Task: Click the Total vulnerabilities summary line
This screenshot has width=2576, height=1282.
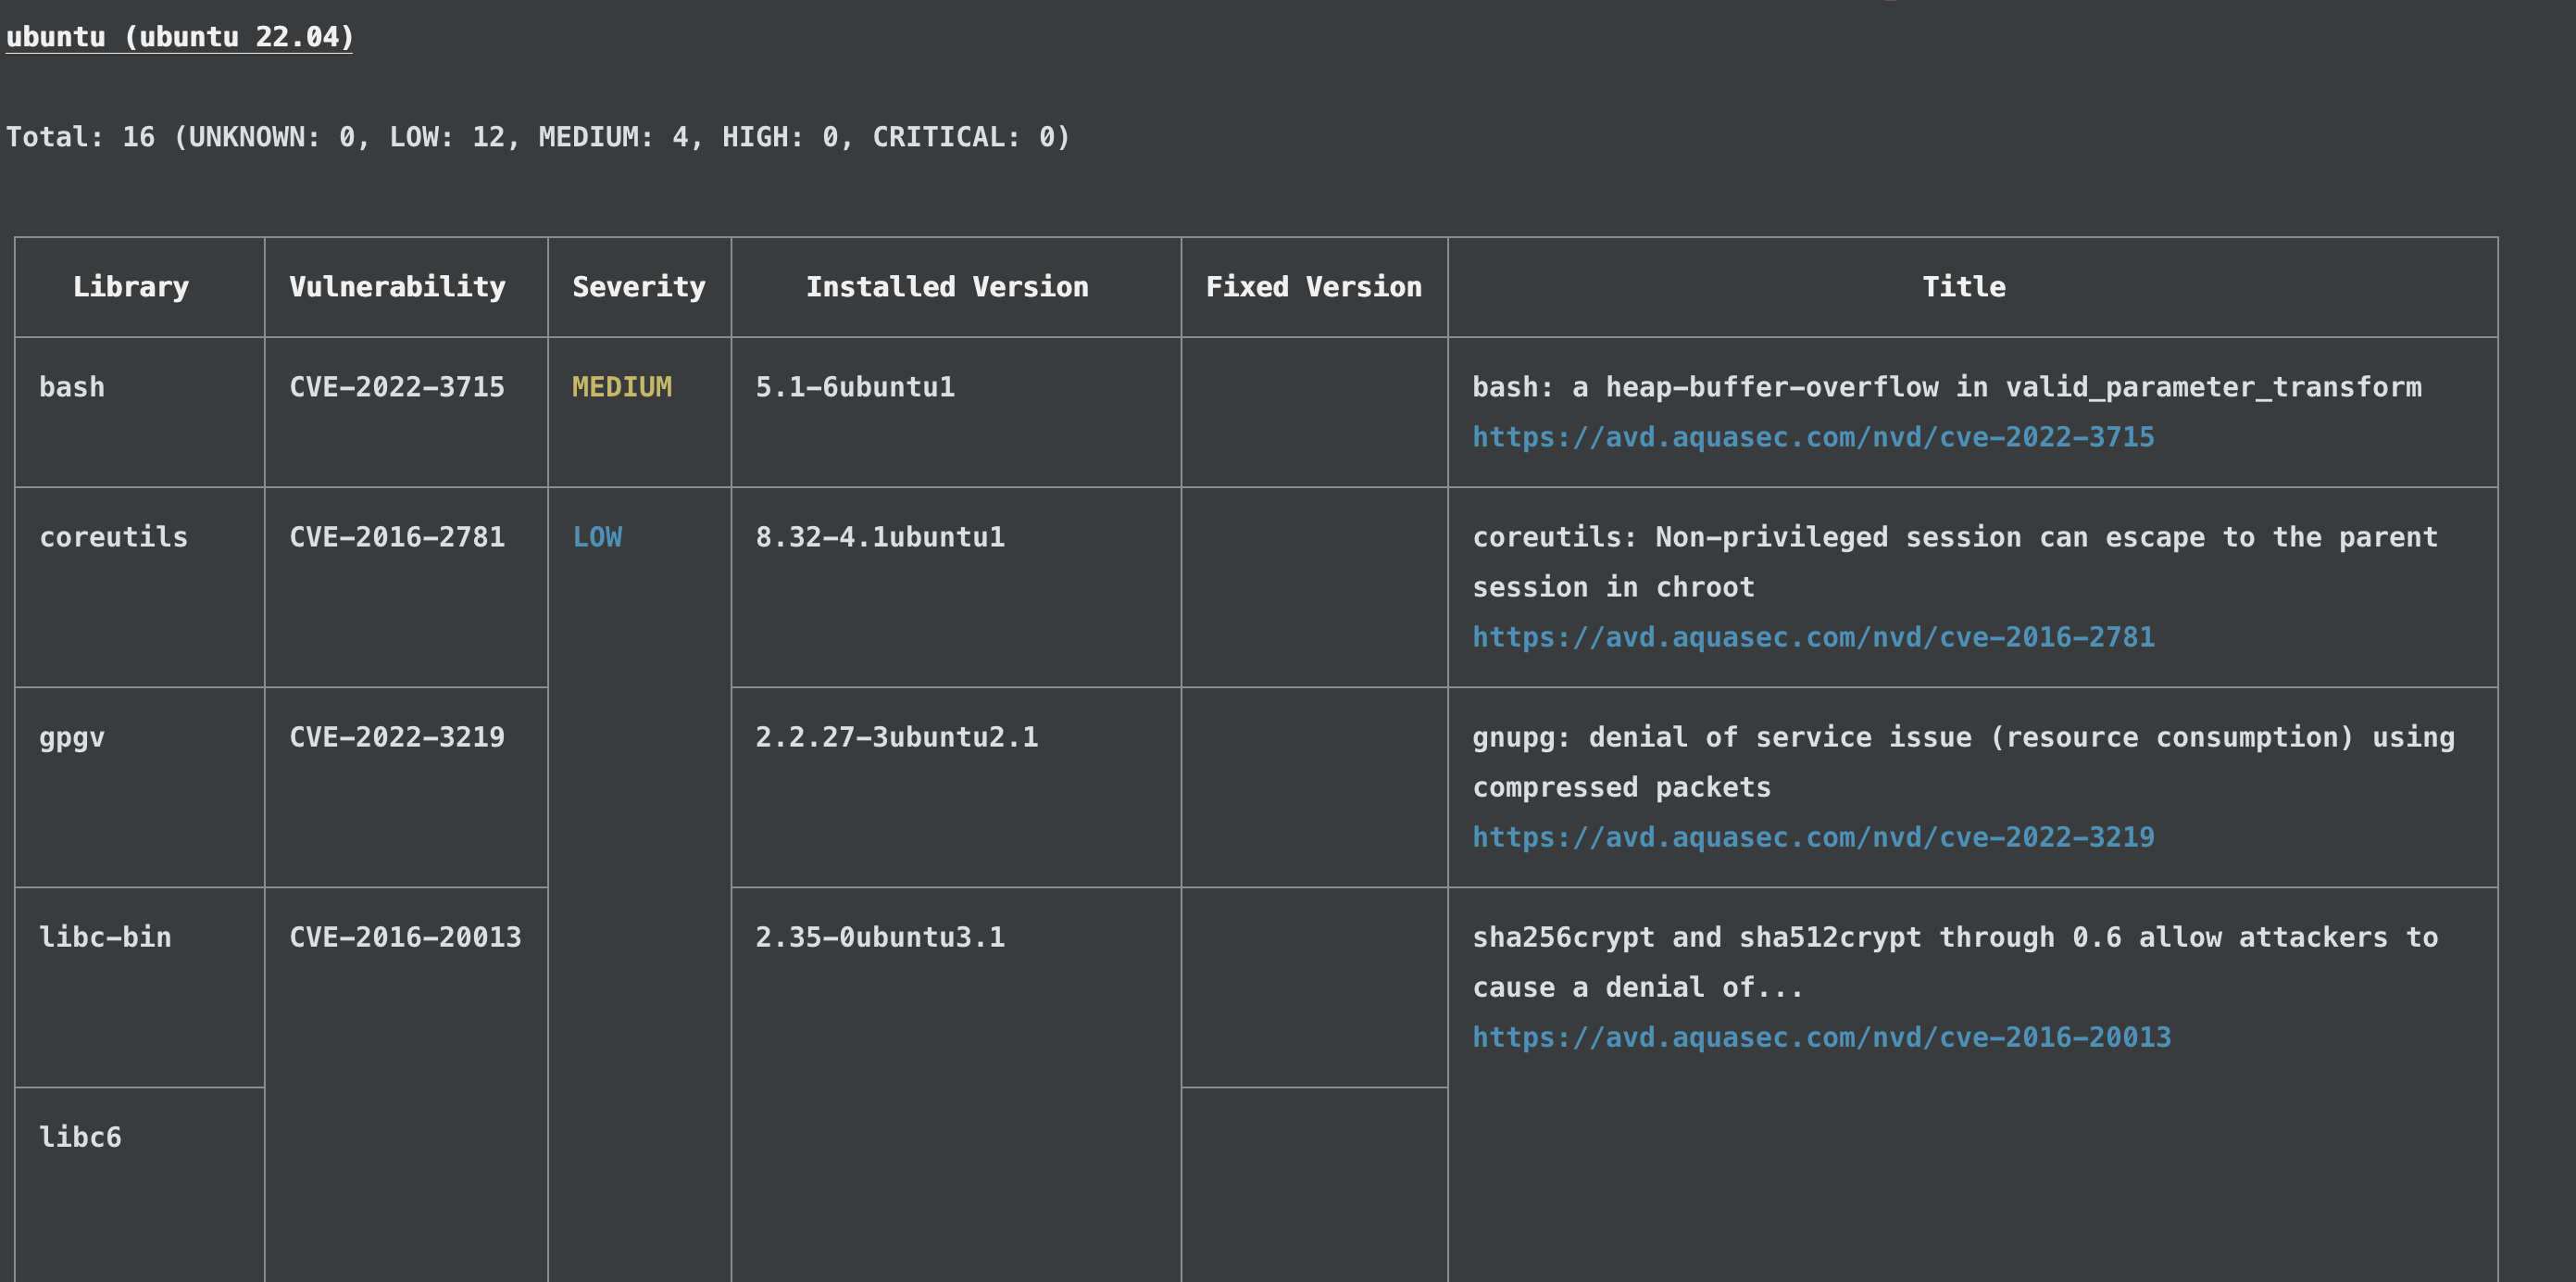Action: pos(538,137)
